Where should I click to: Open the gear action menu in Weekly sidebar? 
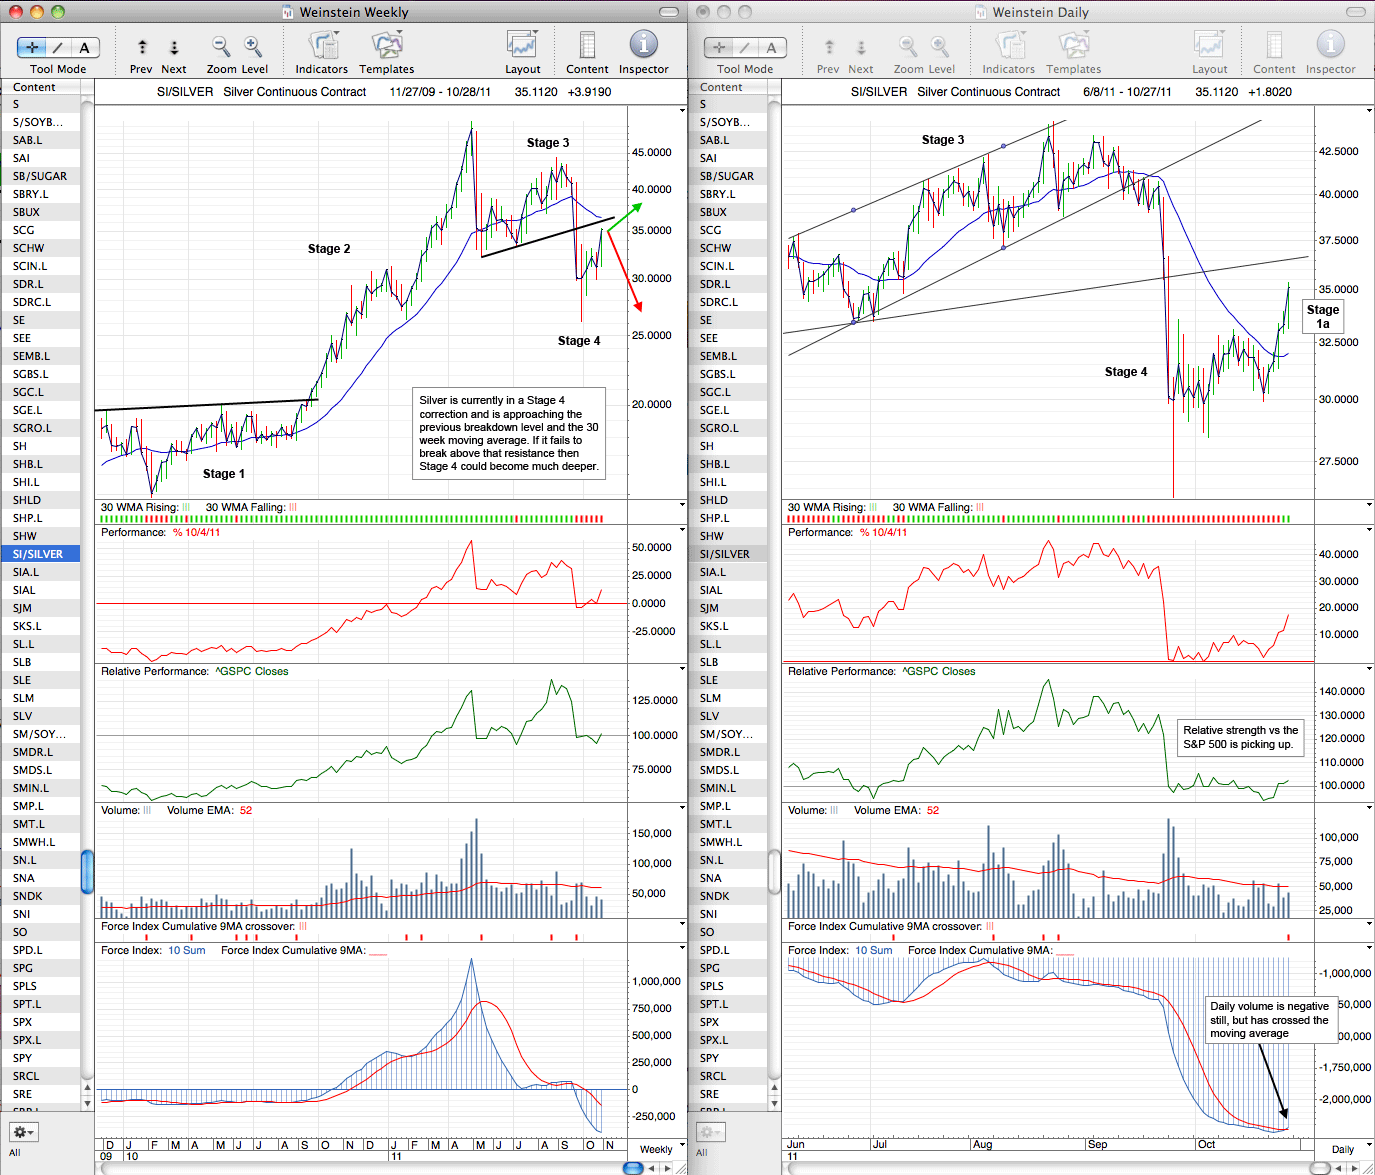(x=24, y=1132)
